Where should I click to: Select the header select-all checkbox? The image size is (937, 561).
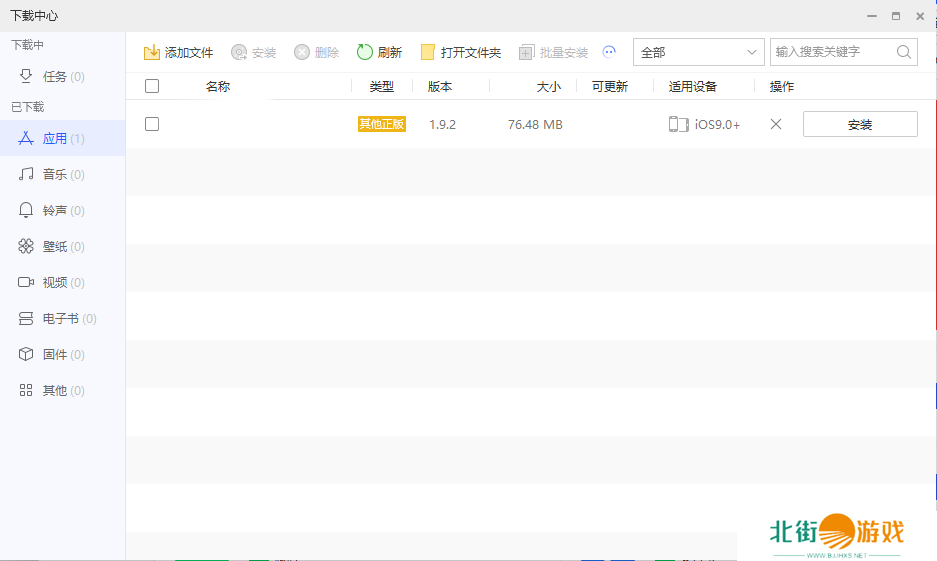tap(152, 86)
